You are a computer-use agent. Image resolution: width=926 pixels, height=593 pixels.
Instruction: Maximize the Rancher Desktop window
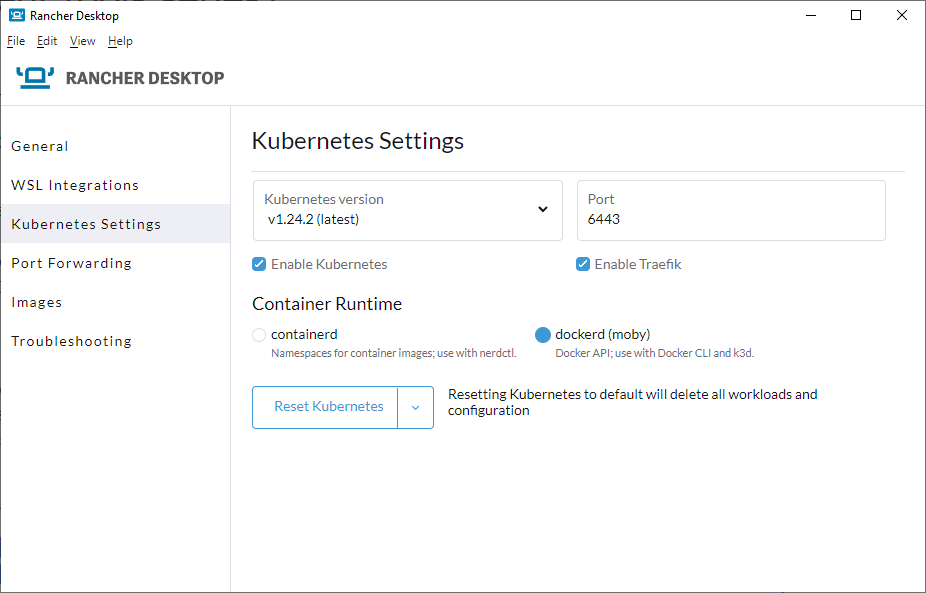click(x=856, y=15)
